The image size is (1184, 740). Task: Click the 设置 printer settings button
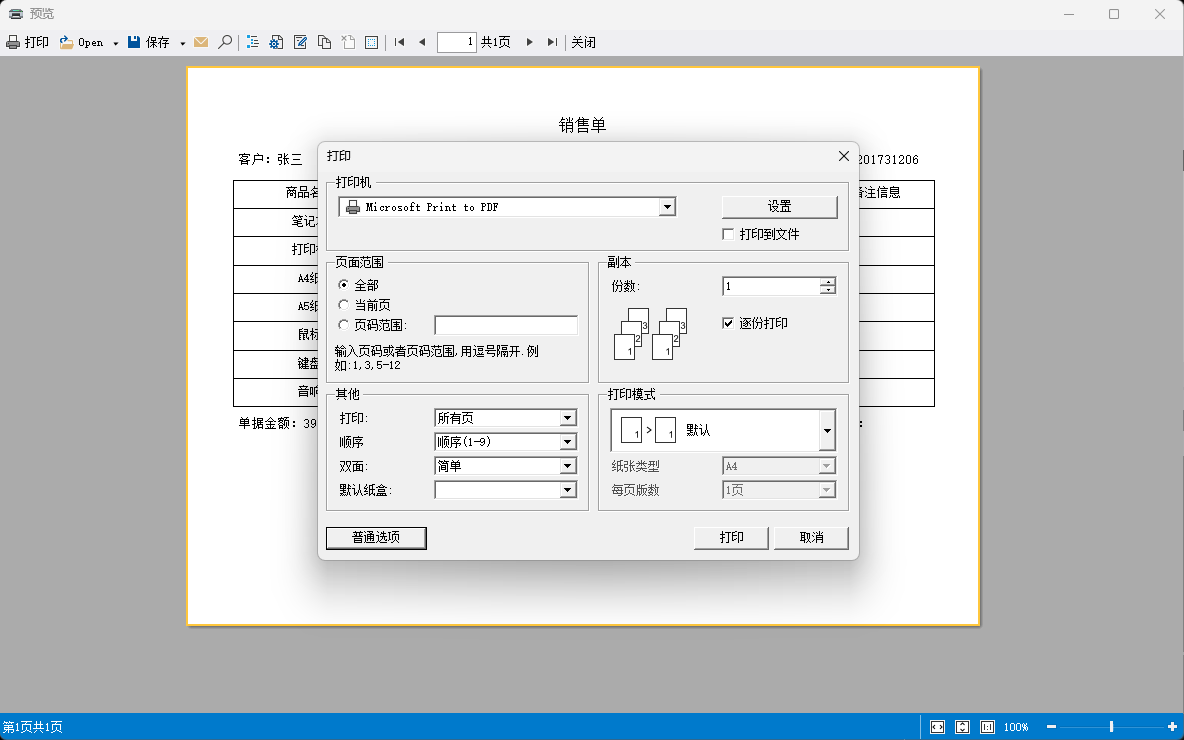tap(779, 207)
